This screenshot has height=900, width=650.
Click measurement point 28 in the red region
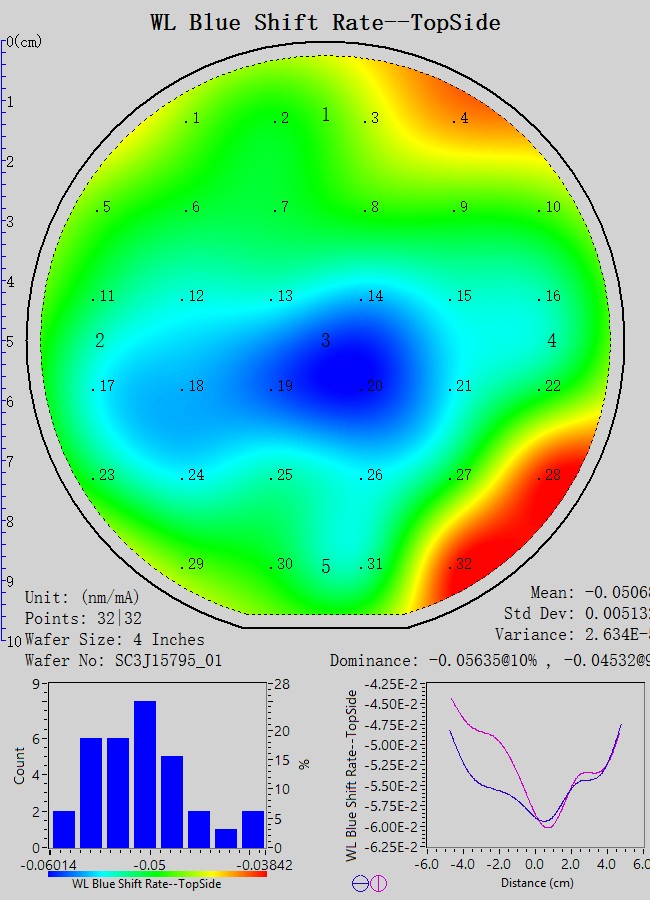[x=549, y=475]
